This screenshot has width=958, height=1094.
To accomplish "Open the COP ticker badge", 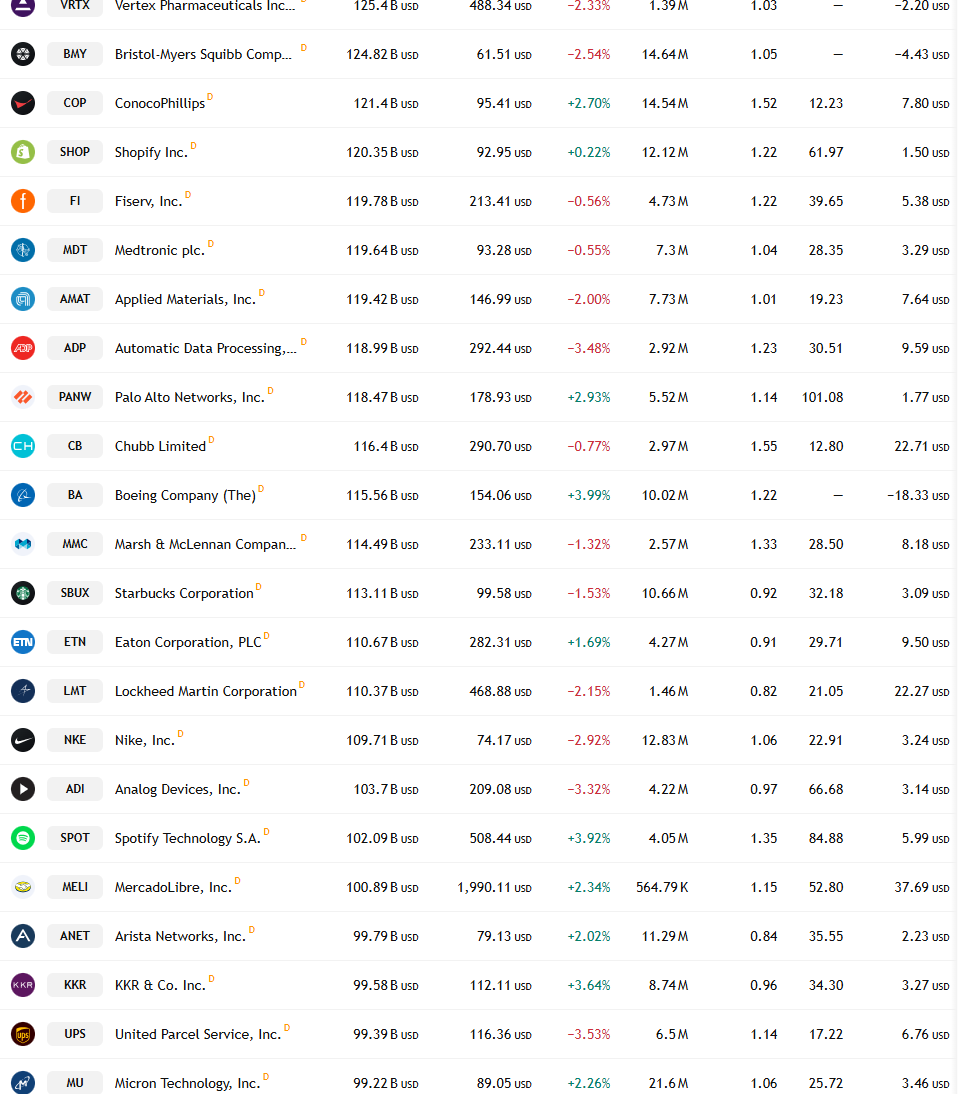I will click(75, 103).
